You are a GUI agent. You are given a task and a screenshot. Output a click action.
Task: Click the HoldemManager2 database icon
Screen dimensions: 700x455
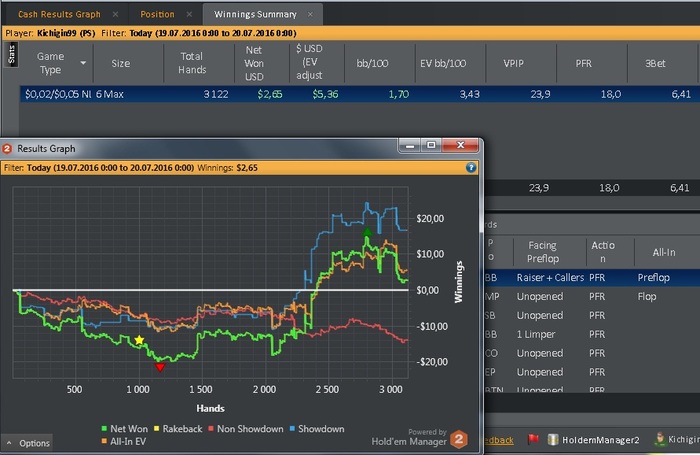pyautogui.click(x=553, y=440)
